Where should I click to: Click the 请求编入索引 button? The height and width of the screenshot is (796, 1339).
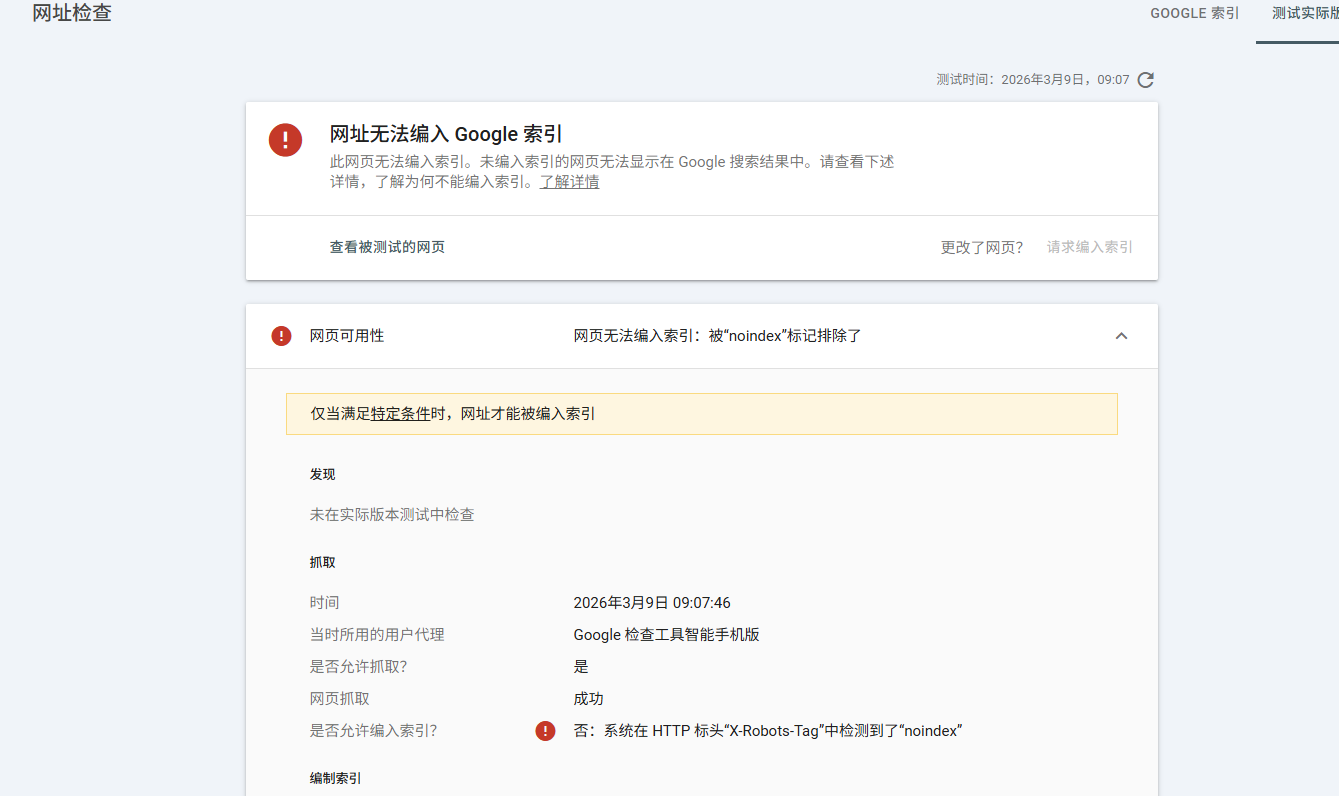click(x=1090, y=247)
